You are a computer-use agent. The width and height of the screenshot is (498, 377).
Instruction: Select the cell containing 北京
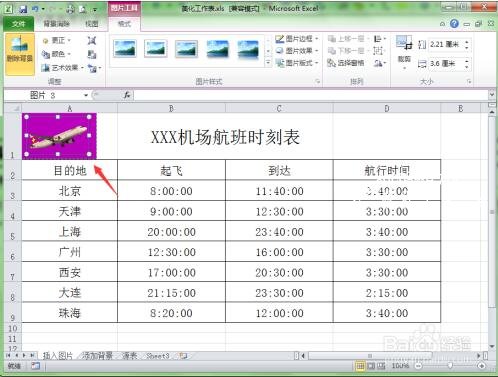(x=70, y=191)
